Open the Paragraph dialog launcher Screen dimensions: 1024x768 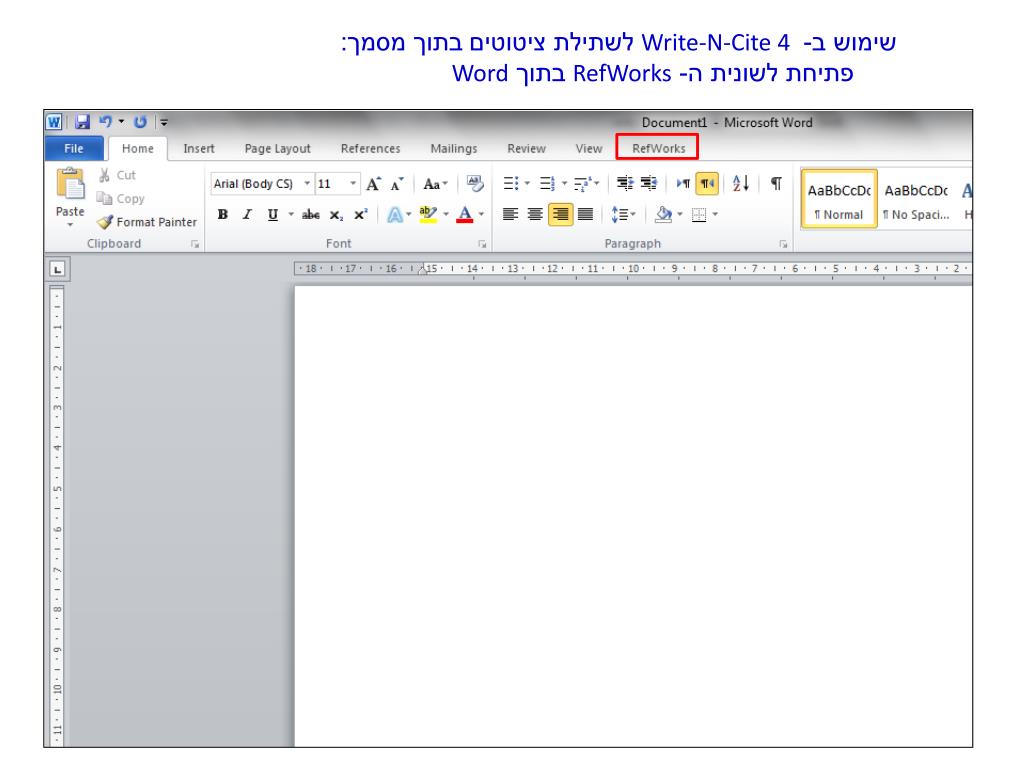click(x=783, y=244)
